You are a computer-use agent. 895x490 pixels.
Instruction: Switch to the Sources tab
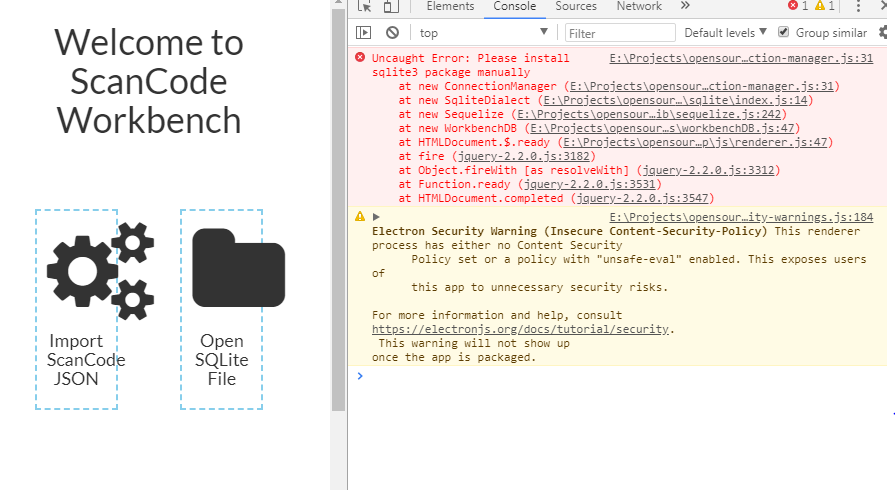point(576,6)
